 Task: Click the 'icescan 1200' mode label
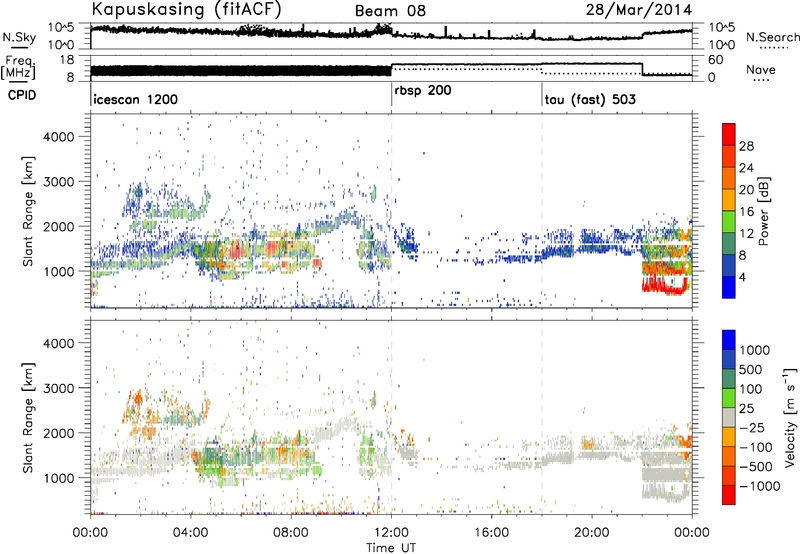point(136,99)
